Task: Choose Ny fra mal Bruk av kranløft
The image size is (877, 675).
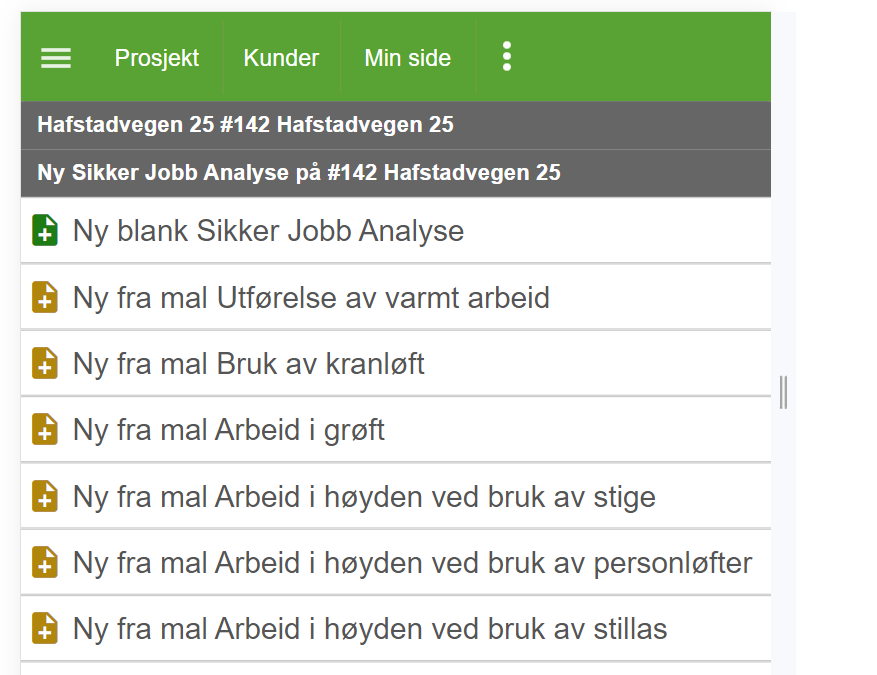Action: (x=249, y=364)
